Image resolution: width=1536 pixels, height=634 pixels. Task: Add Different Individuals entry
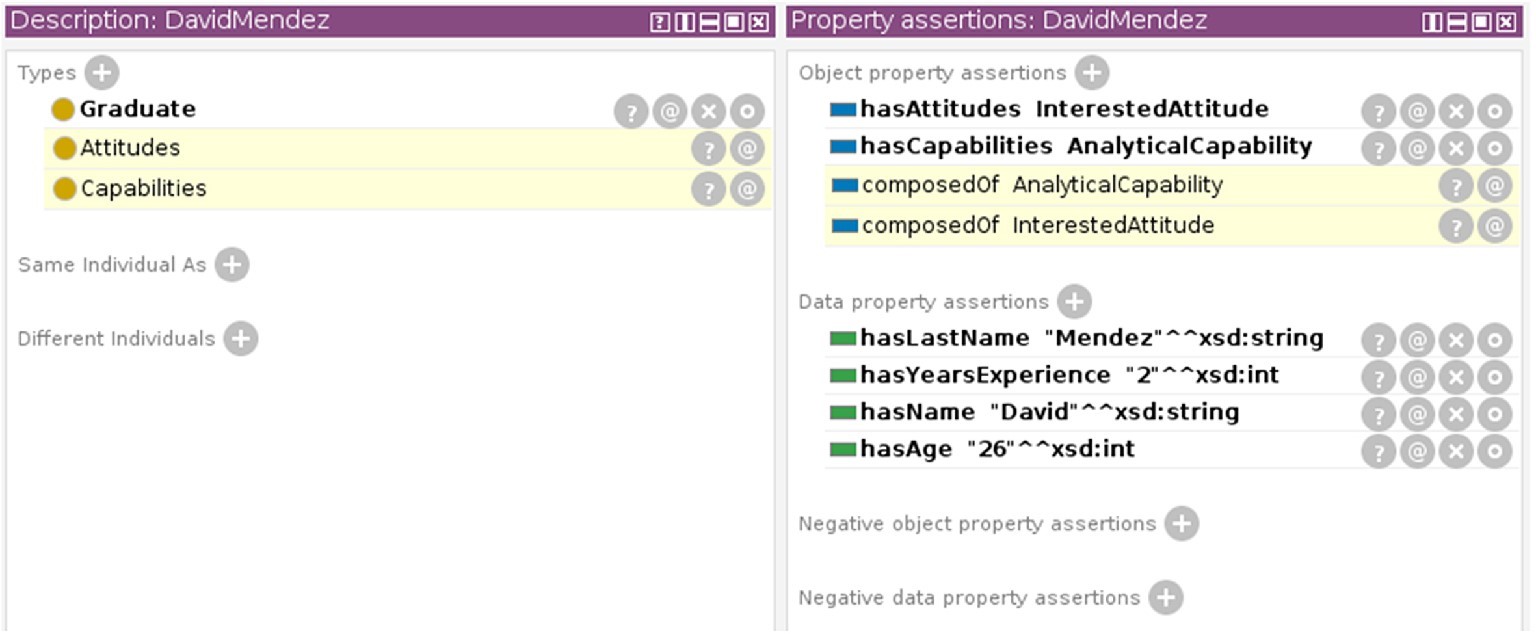[240, 339]
